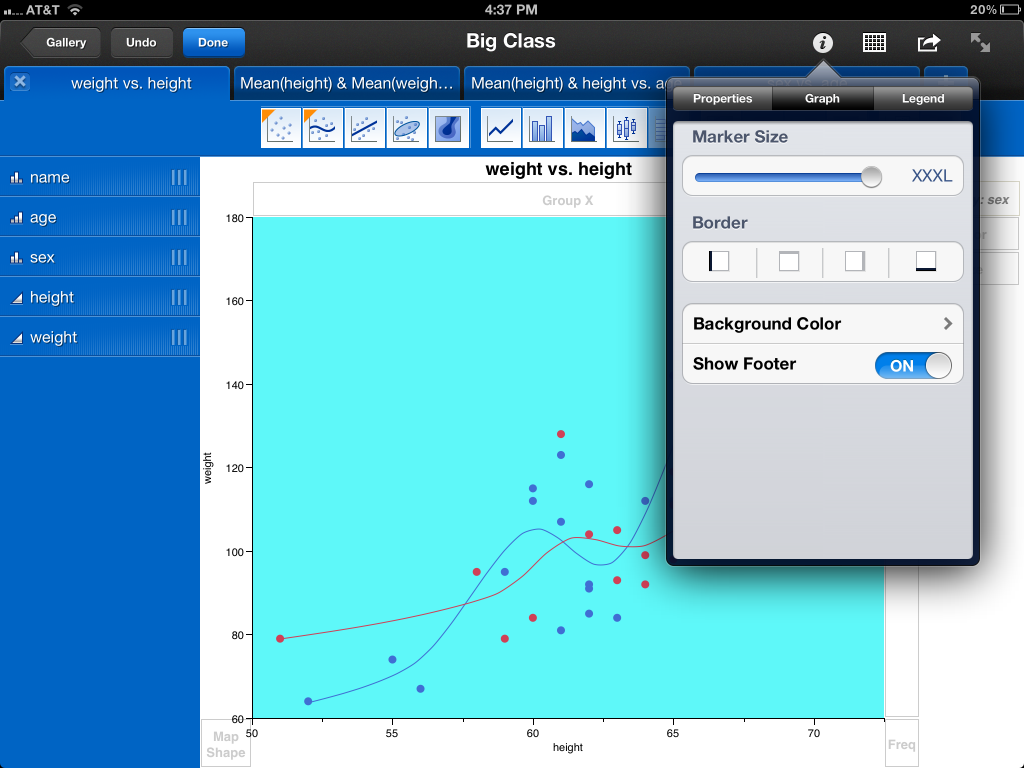Tap the battery indicator in status bar
The height and width of the screenshot is (768, 1024).
point(1009,10)
